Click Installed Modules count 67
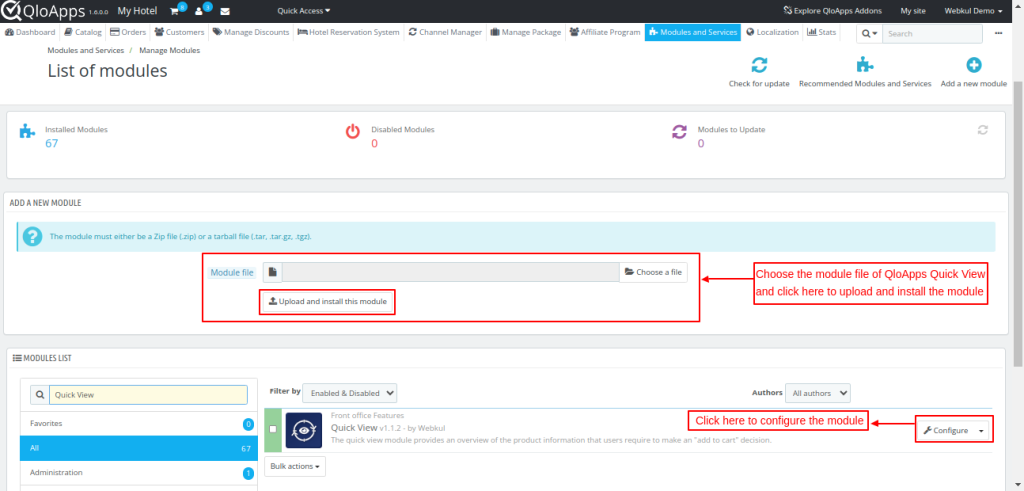The image size is (1024, 491). click(52, 143)
